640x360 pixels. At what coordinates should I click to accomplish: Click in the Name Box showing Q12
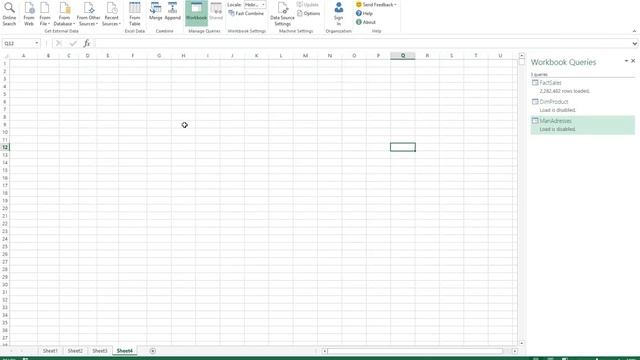click(x=18, y=43)
